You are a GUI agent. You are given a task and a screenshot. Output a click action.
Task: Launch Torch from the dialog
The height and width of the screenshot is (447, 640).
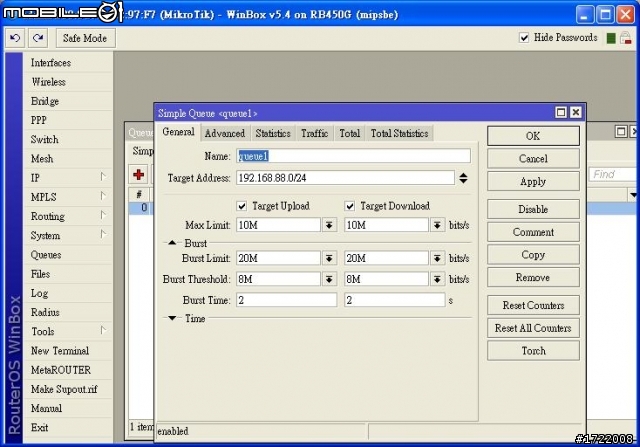533,351
